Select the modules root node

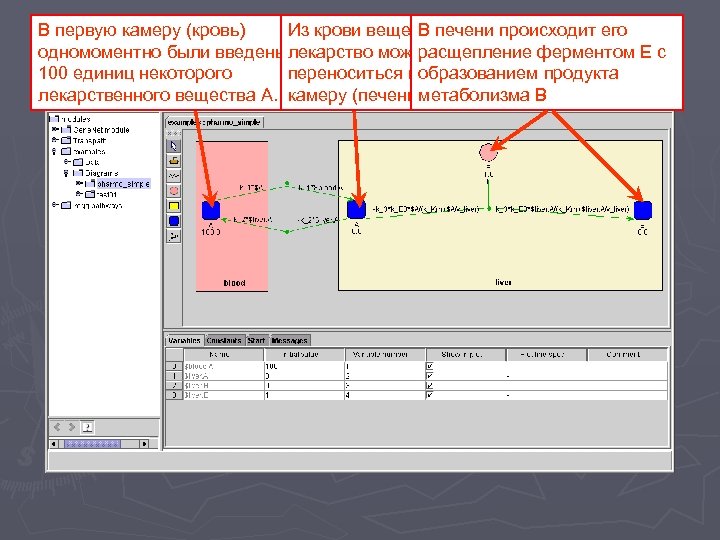(x=76, y=119)
